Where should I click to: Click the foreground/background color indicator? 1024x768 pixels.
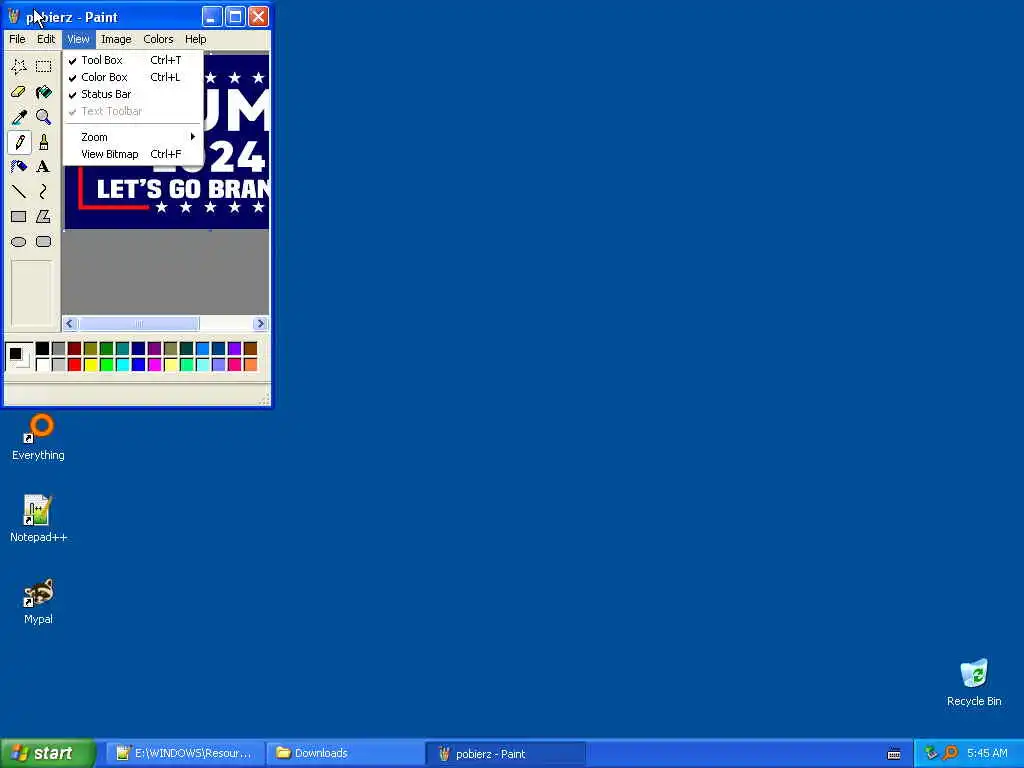pos(18,357)
